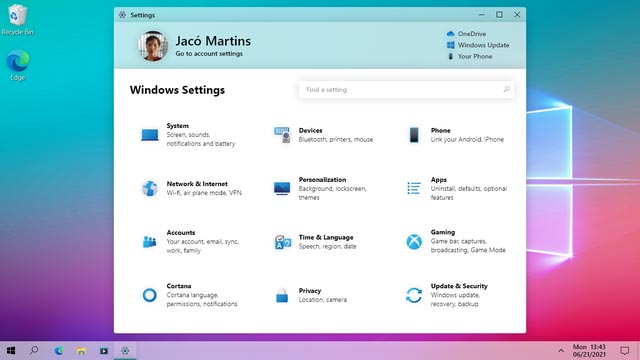Open the Update & Security title
Viewport: 640px width, 360px height.
[x=459, y=286]
